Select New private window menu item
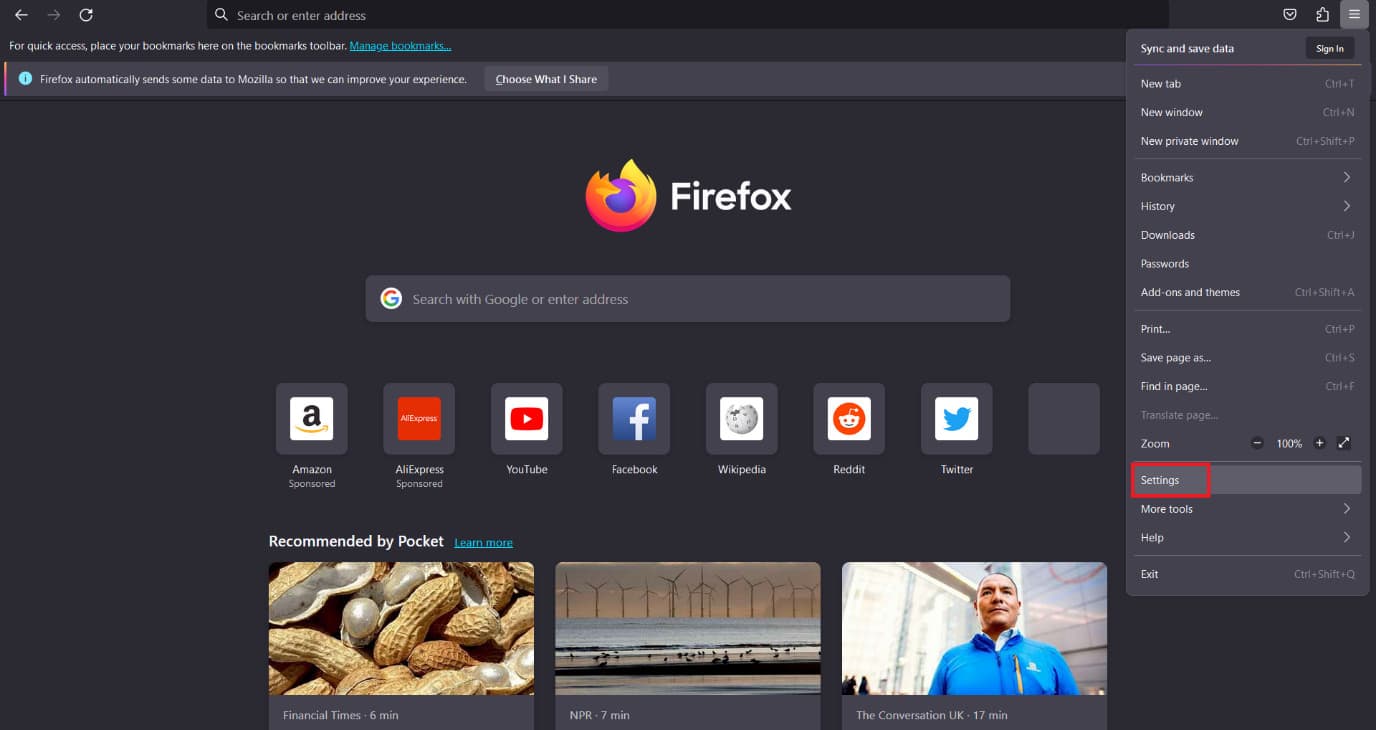 (1246, 141)
